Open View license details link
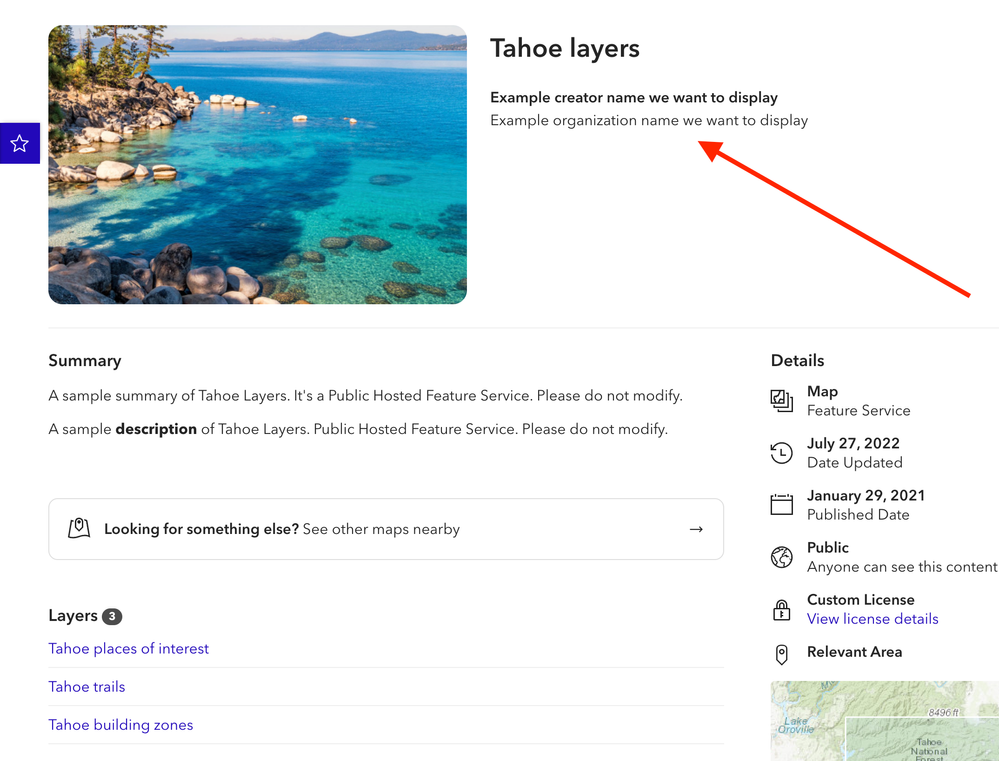Image resolution: width=999 pixels, height=761 pixels. [x=872, y=619]
